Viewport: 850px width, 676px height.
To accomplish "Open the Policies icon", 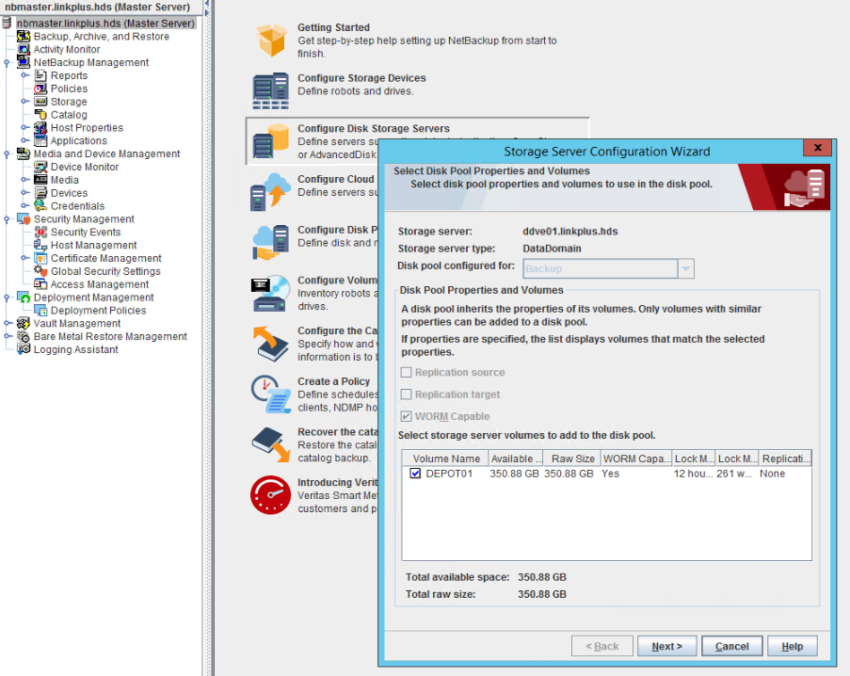I will click(x=41, y=88).
